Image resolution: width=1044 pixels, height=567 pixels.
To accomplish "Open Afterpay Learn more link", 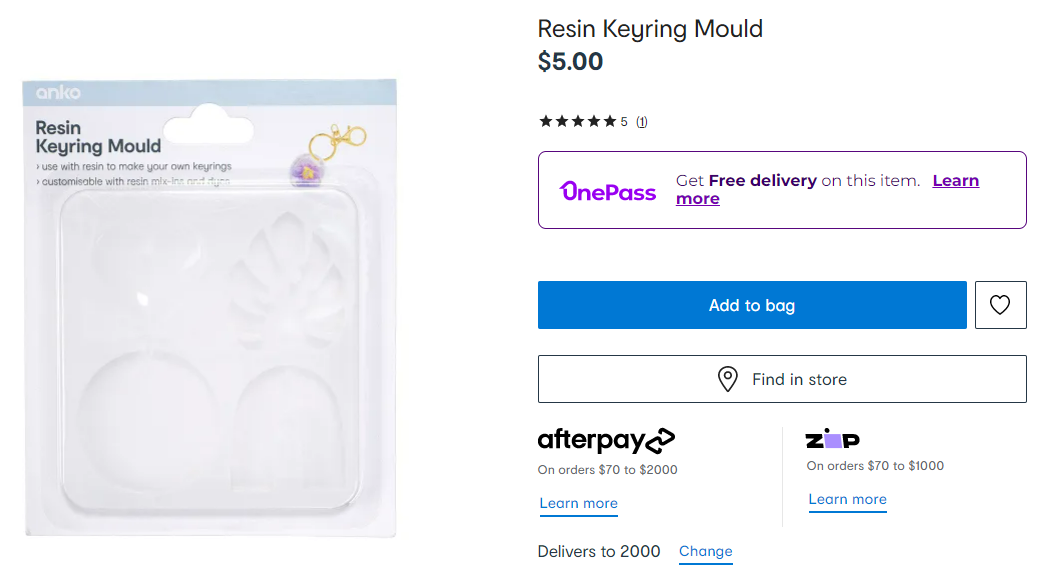I will 578,503.
